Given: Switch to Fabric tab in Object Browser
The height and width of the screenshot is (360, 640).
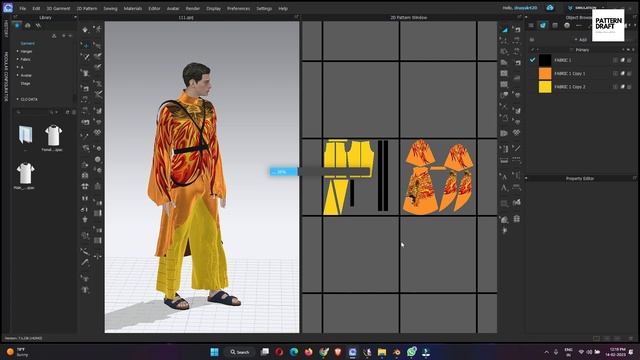Looking at the screenshot, I should [543, 25].
